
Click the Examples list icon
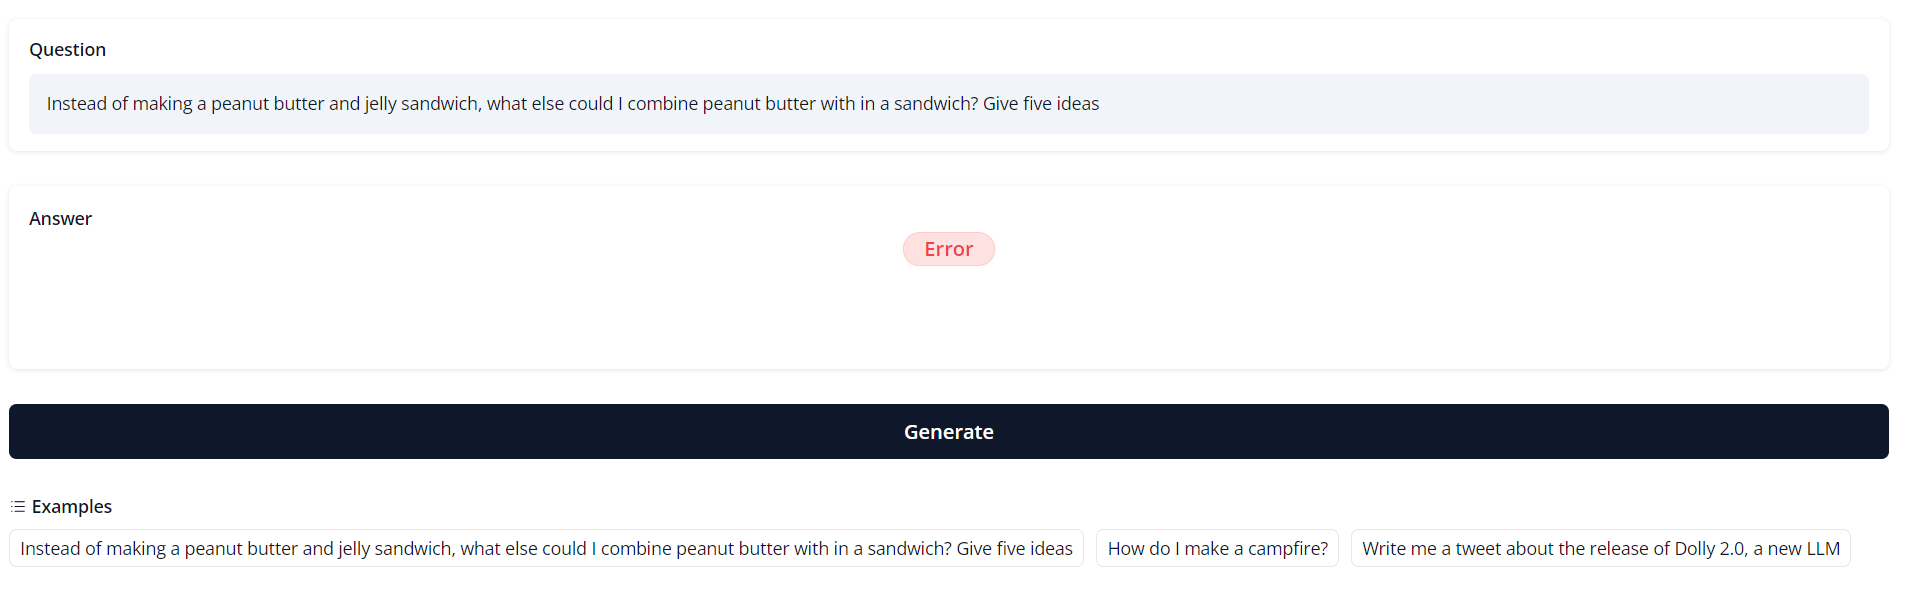18,507
